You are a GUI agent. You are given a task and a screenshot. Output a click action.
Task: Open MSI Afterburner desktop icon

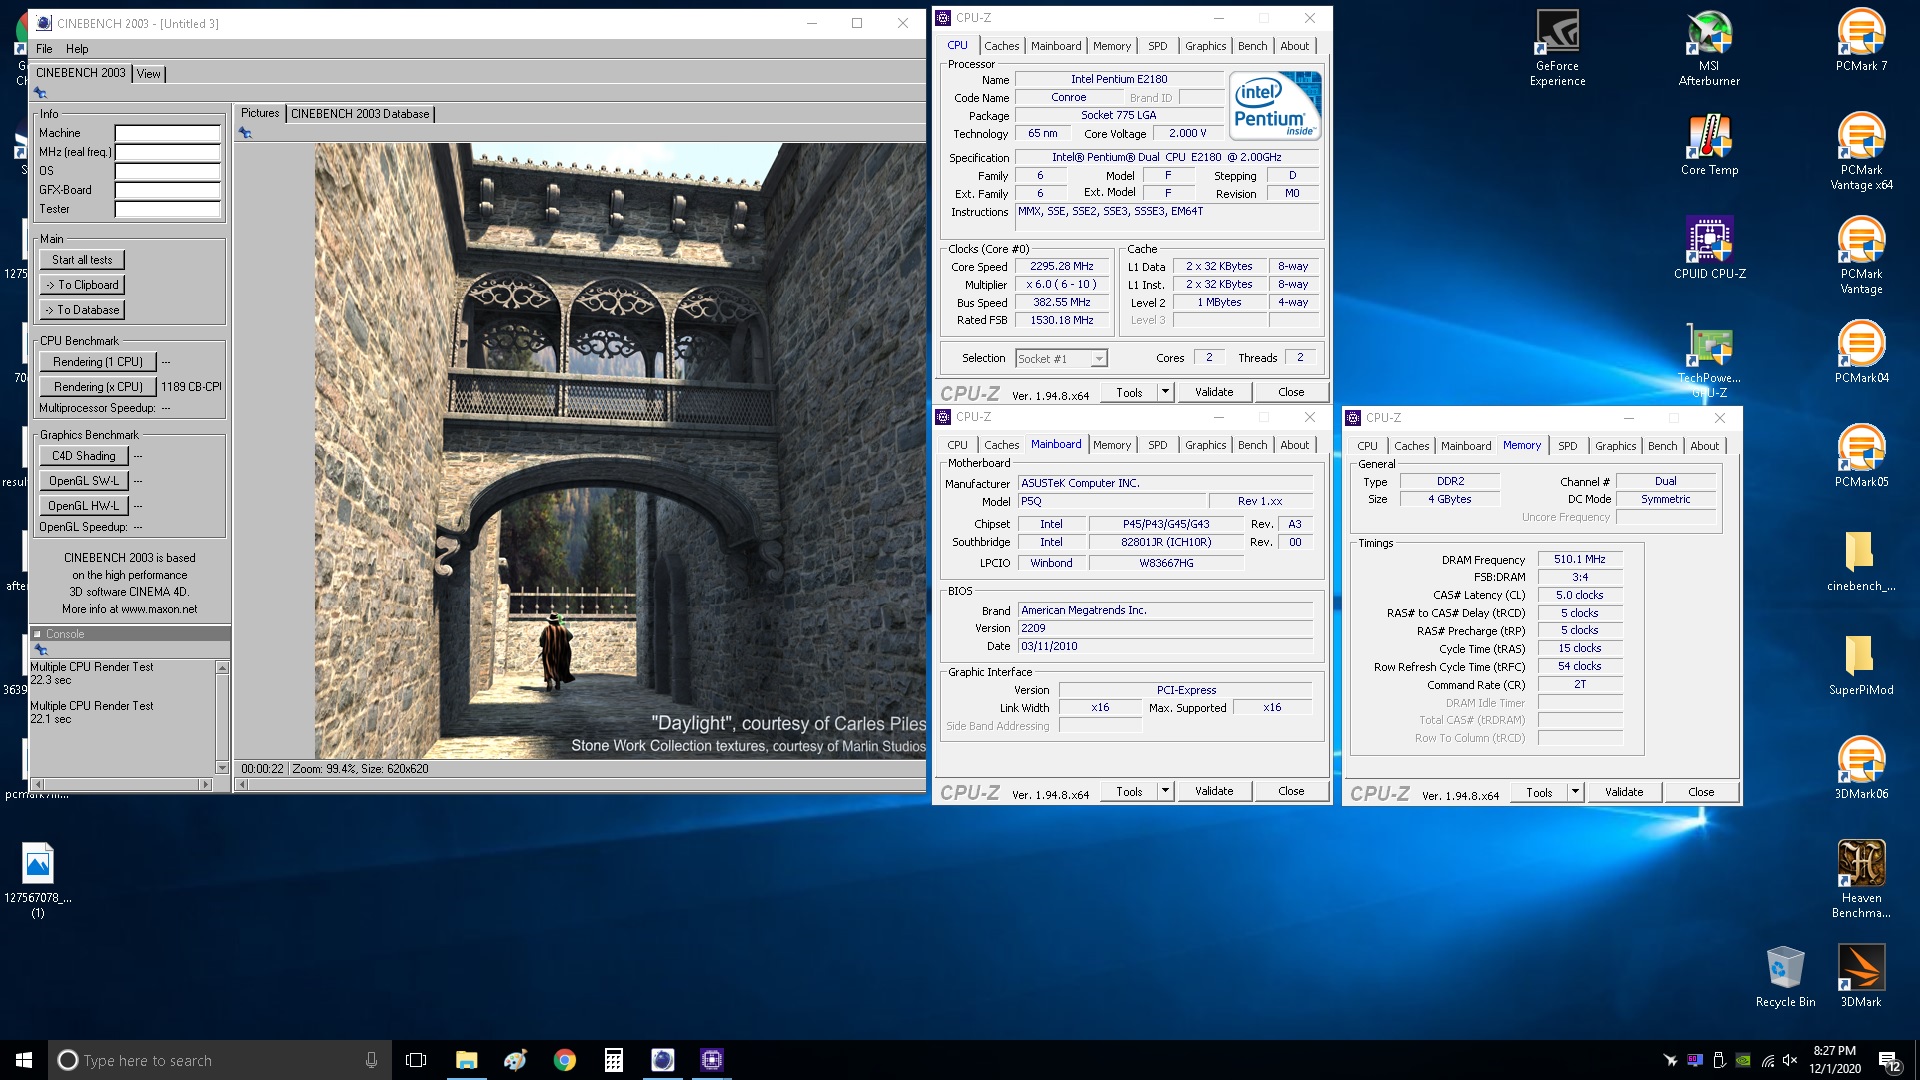pyautogui.click(x=1709, y=48)
